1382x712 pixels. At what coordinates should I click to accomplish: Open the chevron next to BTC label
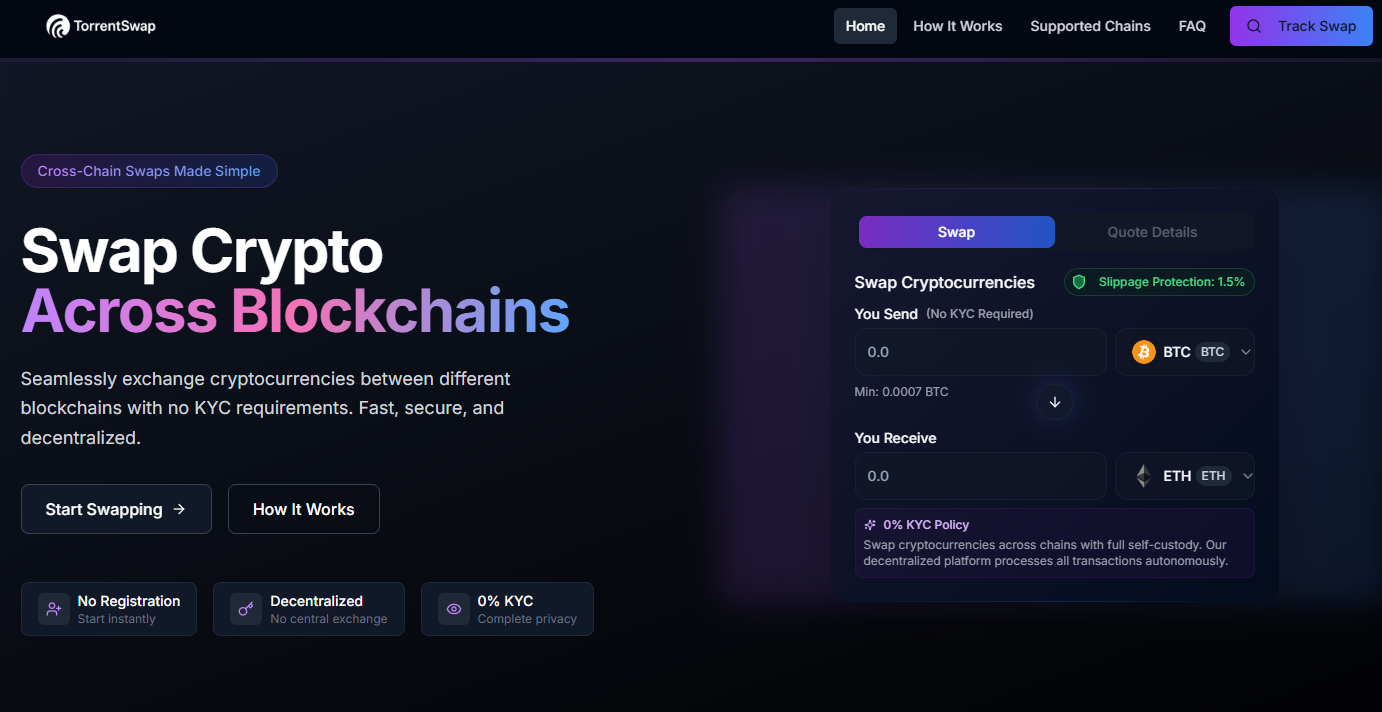click(x=1246, y=351)
